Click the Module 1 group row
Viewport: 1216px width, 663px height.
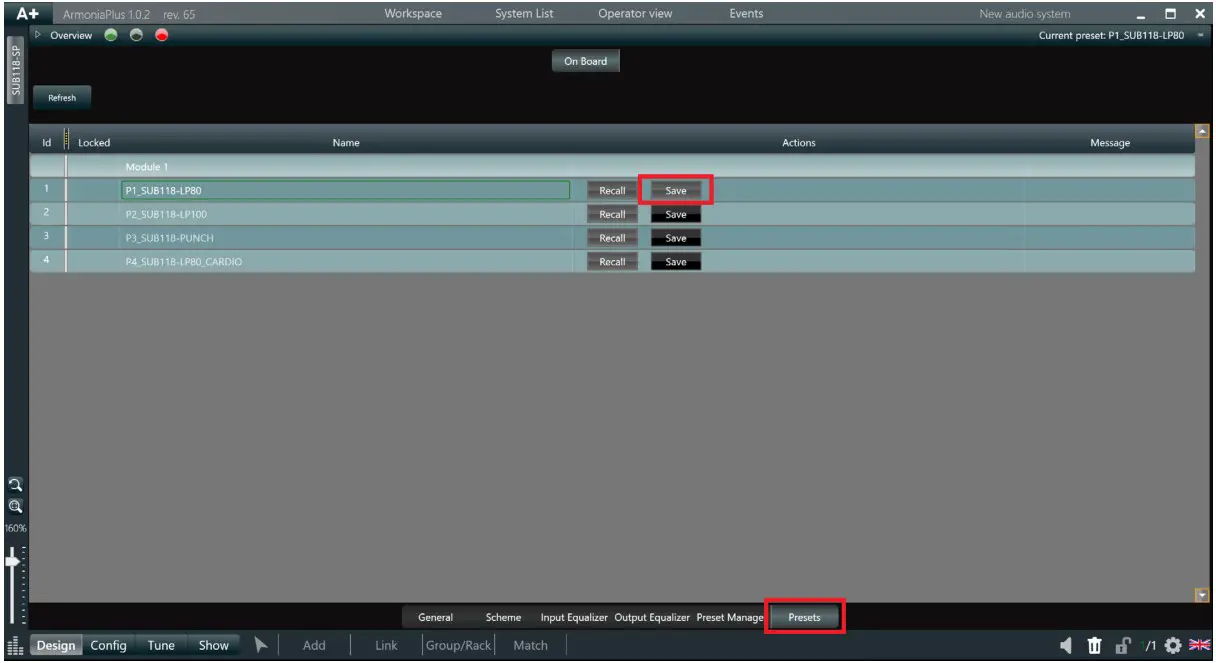click(612, 166)
